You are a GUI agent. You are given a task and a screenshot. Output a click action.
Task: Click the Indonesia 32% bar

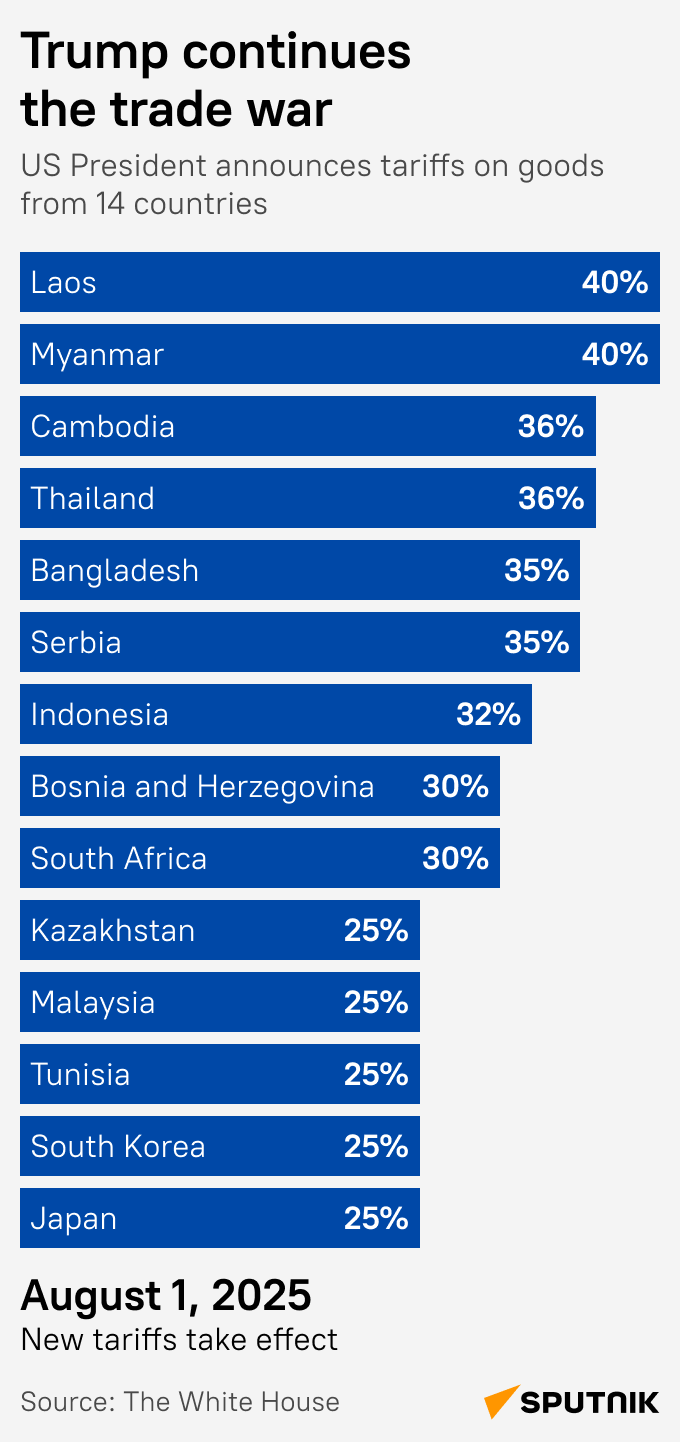coord(276,714)
